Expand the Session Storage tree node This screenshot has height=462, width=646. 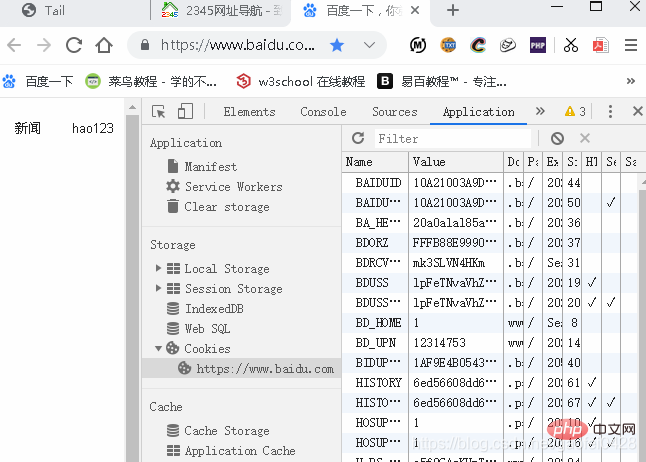(158, 288)
